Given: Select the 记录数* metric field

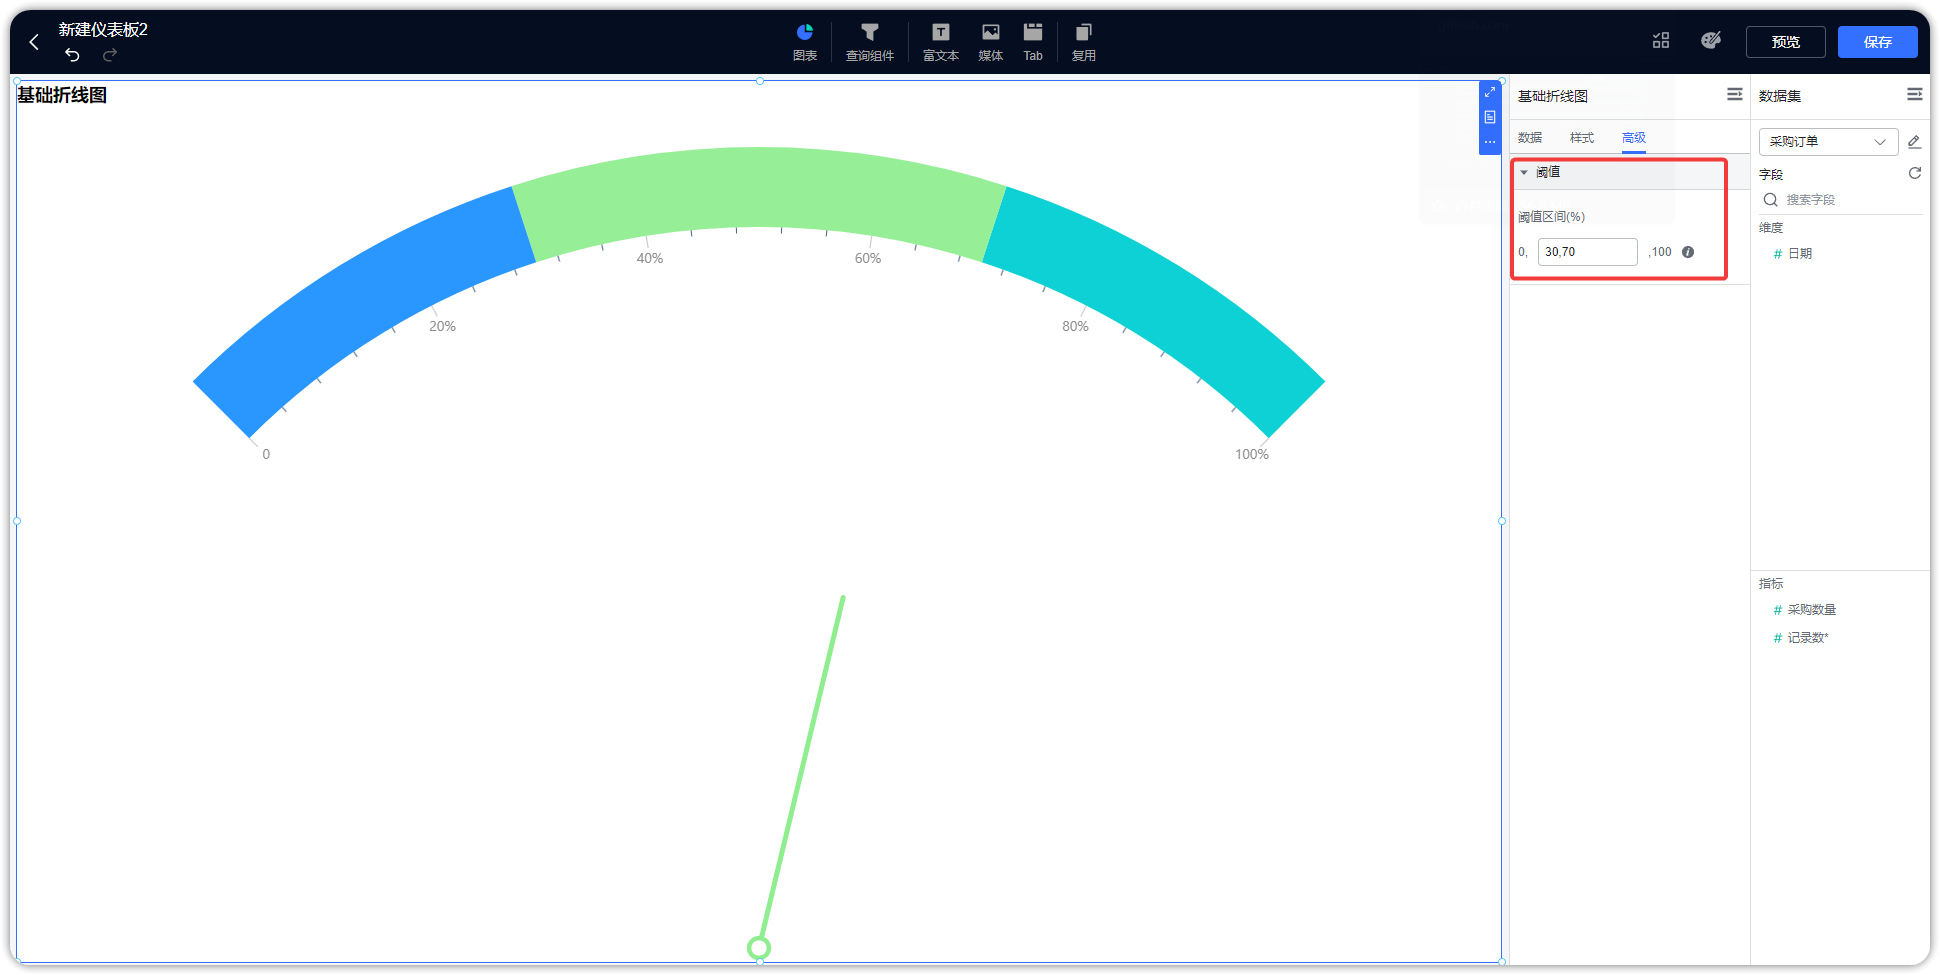Looking at the screenshot, I should pos(1808,638).
